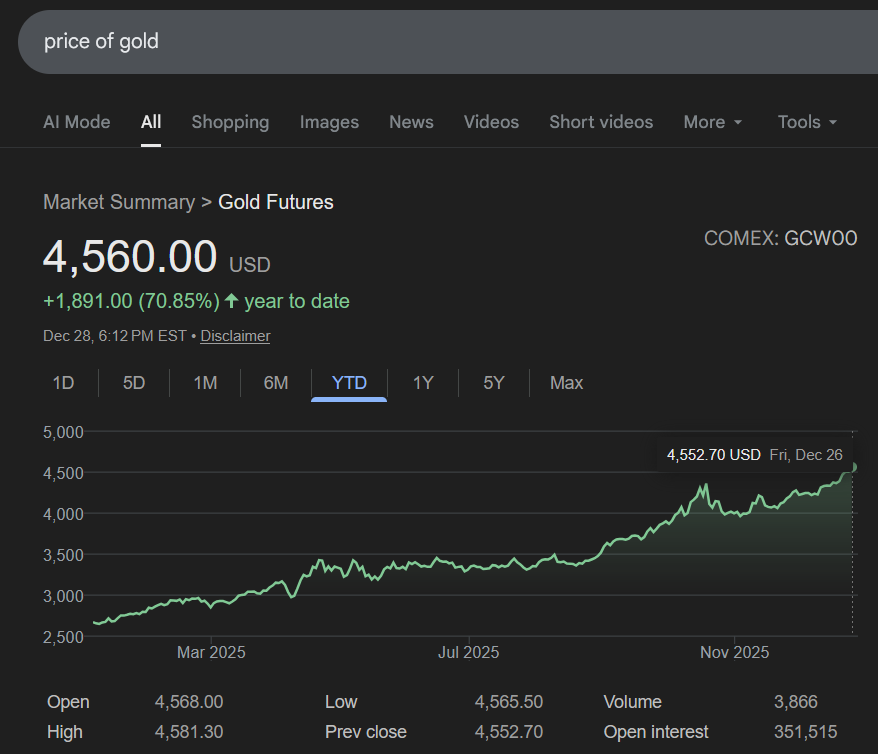Click the Prev close value 4,552.70
This screenshot has height=754, width=878.
509,732
